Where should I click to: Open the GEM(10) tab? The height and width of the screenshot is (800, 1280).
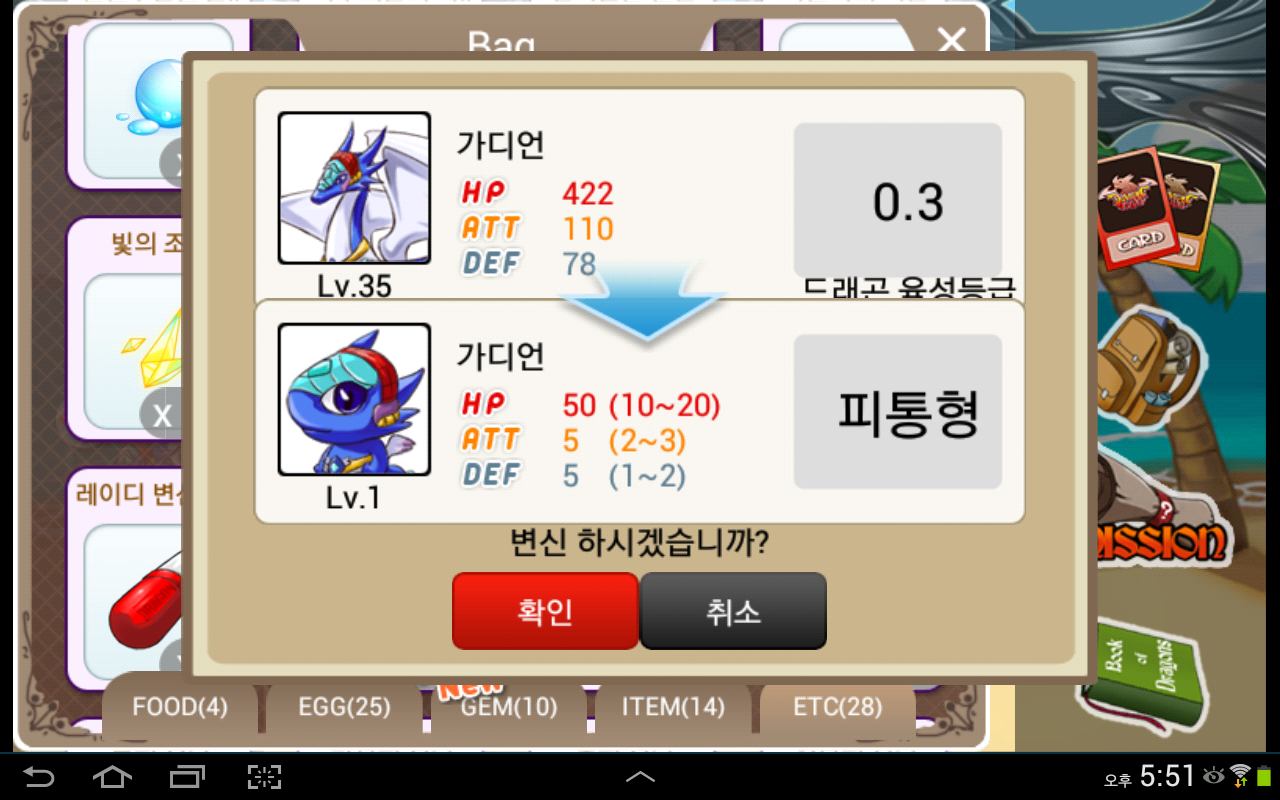coord(509,707)
